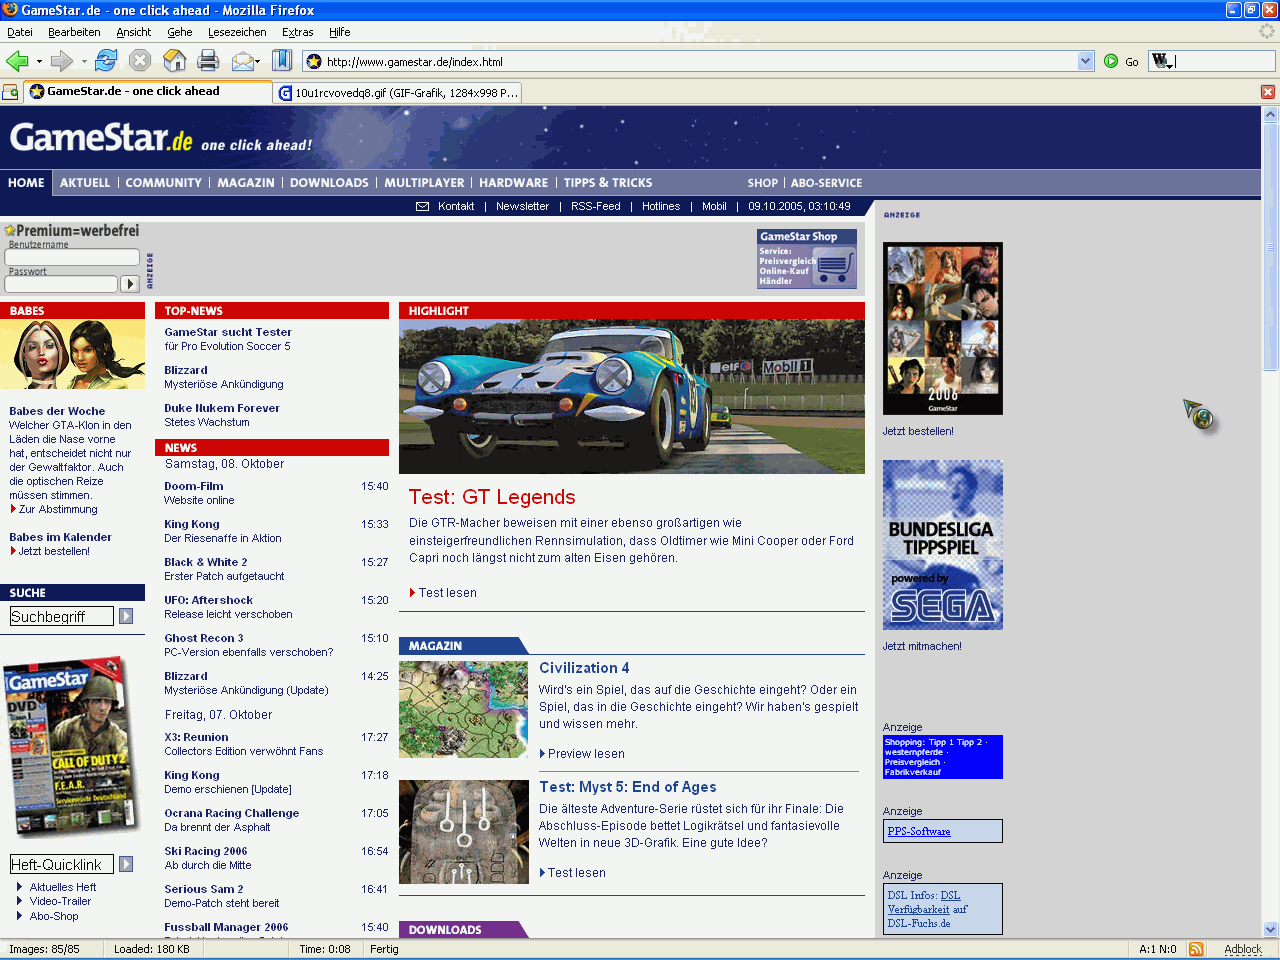Select the GameStar.de one click ahead tab
Image resolution: width=1280 pixels, height=960 pixels.
[145, 91]
